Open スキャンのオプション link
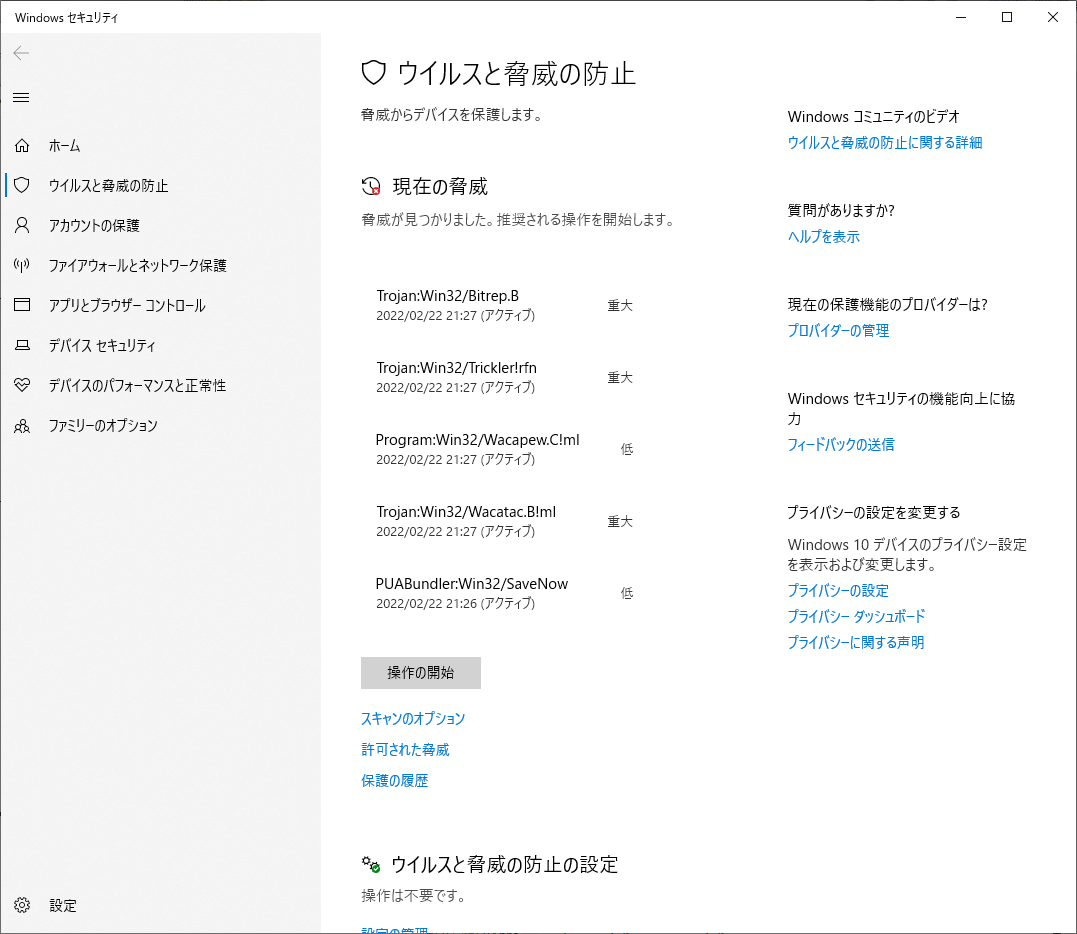Viewport: 1077px width, 934px height. click(413, 718)
